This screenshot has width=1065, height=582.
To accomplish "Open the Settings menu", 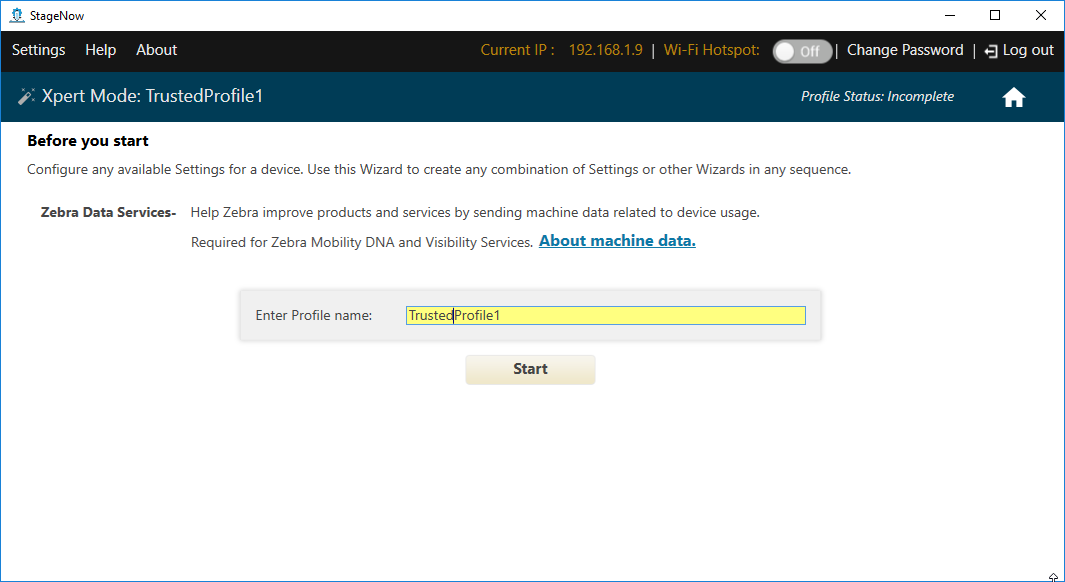I will 38,50.
